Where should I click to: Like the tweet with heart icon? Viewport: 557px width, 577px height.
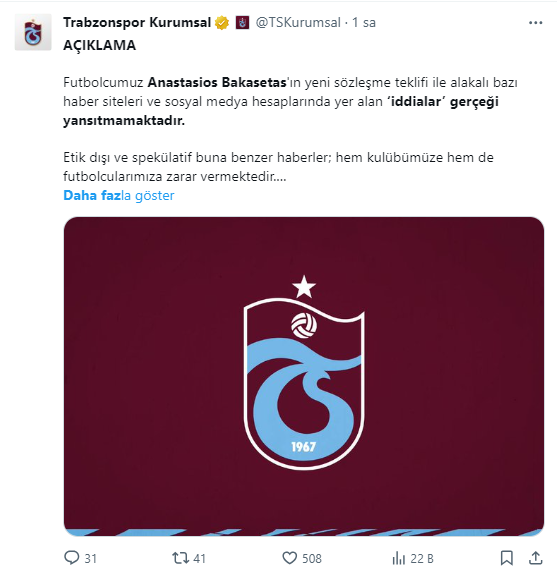(x=290, y=558)
